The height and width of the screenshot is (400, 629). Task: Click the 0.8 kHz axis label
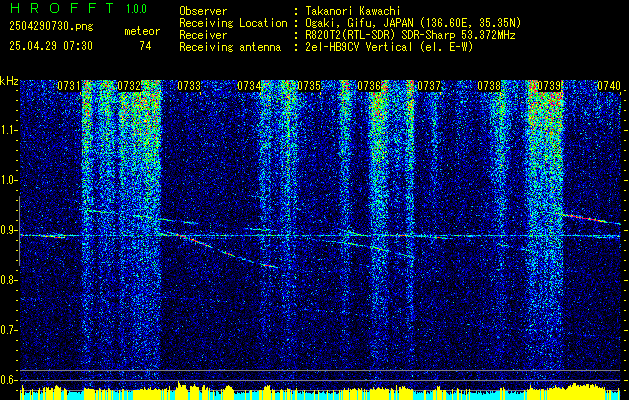[8, 280]
